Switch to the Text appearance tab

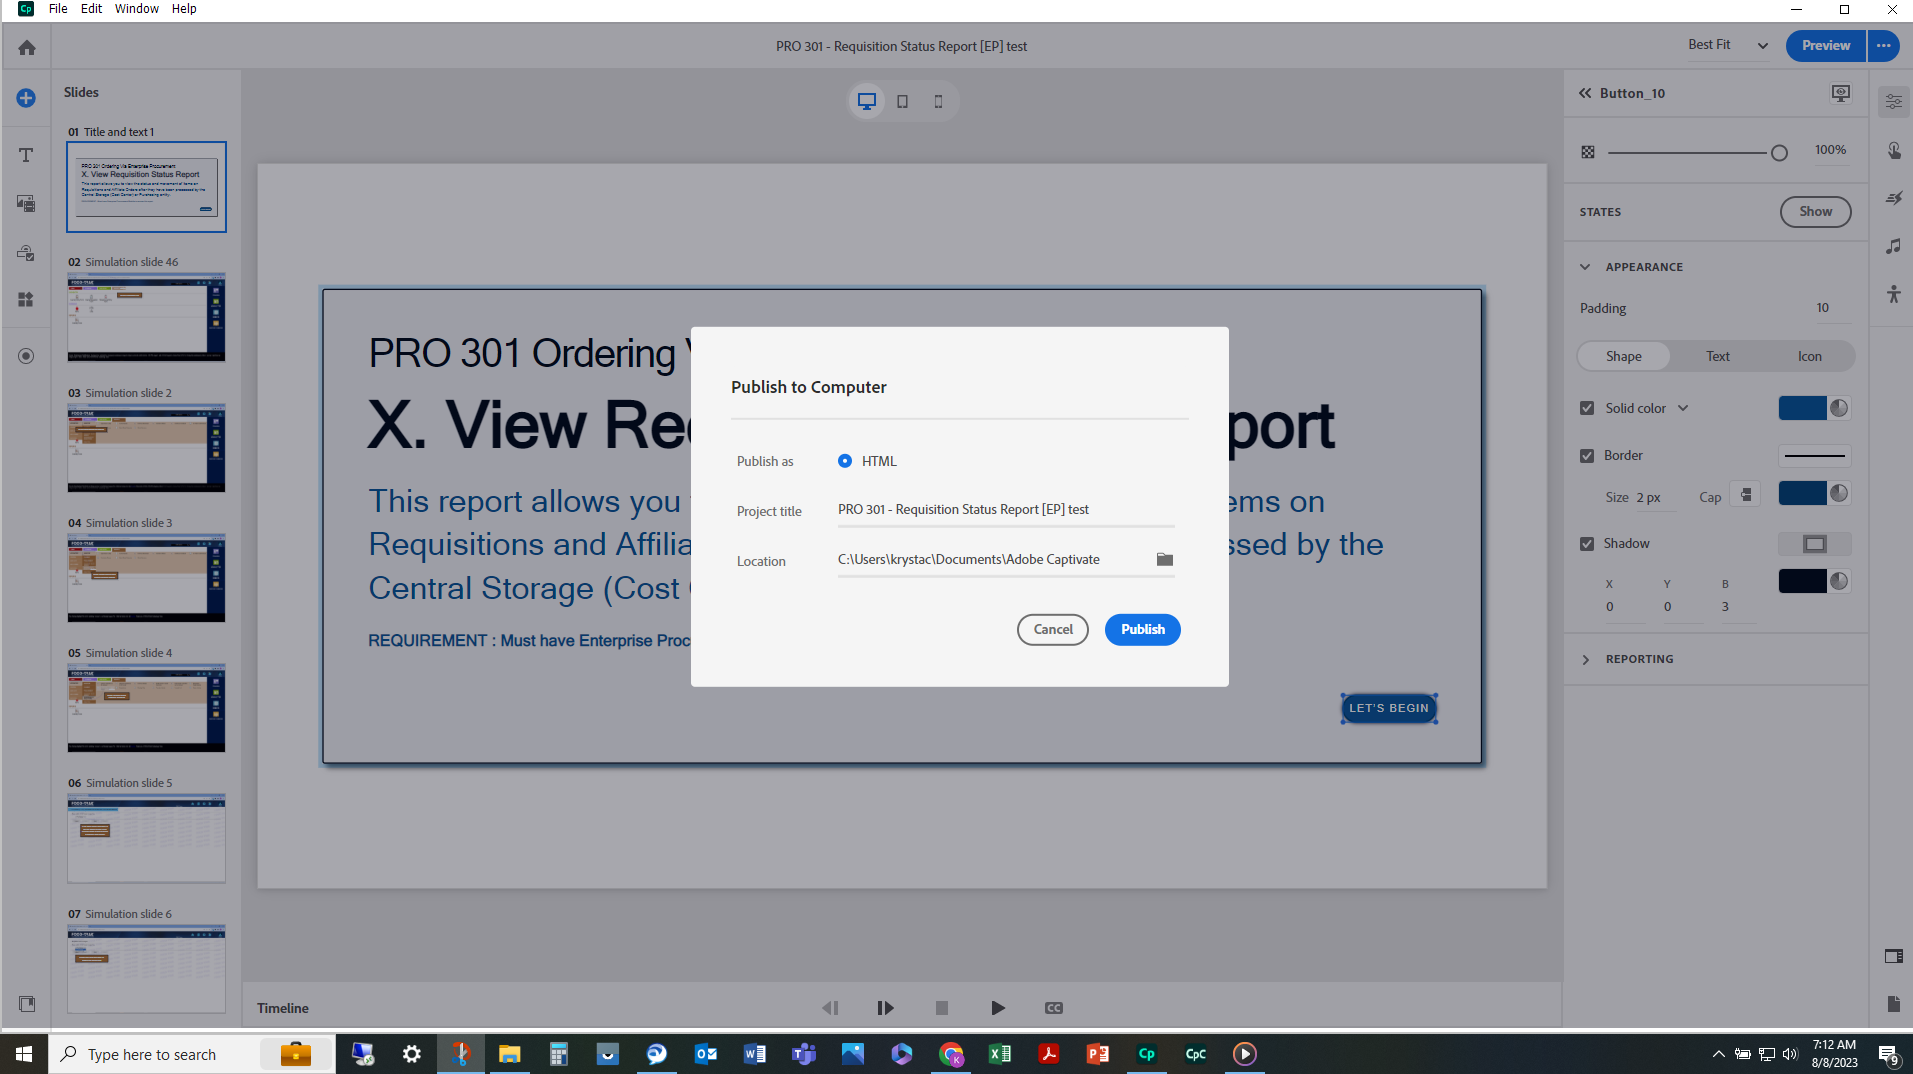pyautogui.click(x=1717, y=357)
